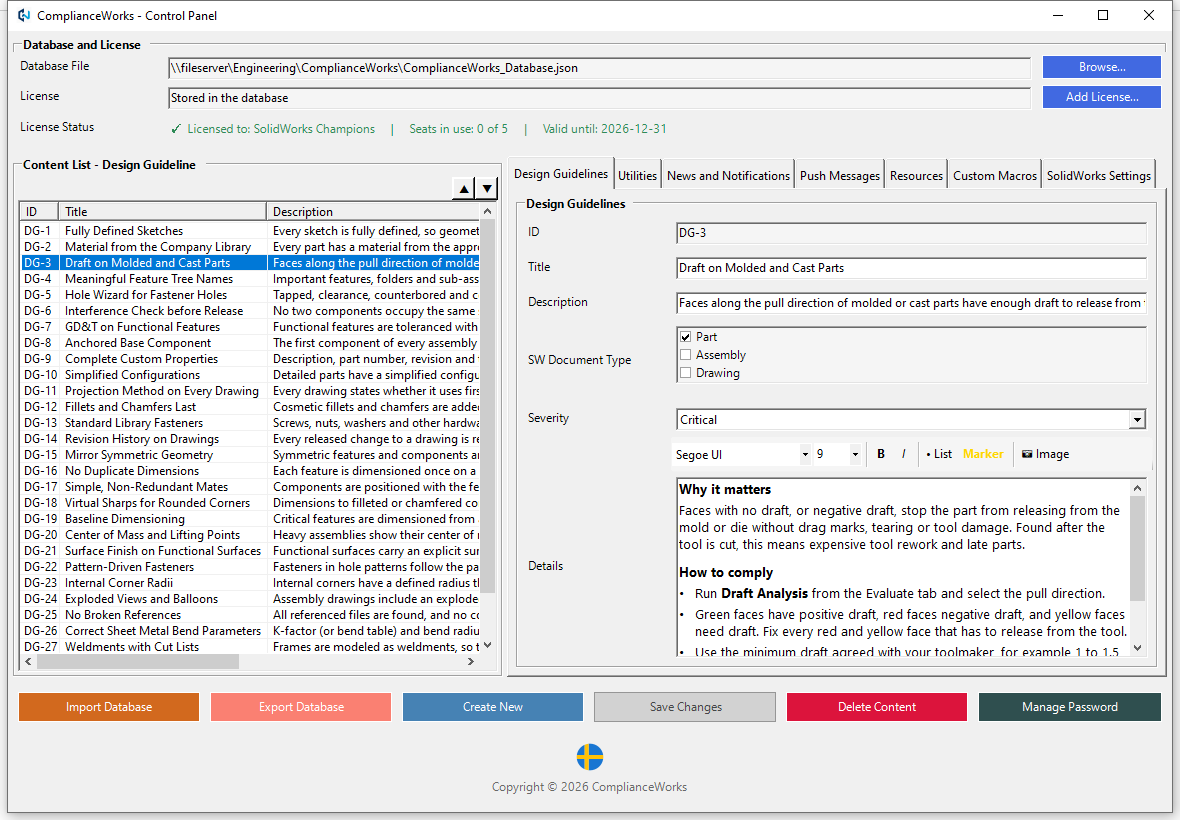Viewport: 1180px width, 820px height.
Task: Move selected guideline up with up arrow
Action: coord(464,189)
